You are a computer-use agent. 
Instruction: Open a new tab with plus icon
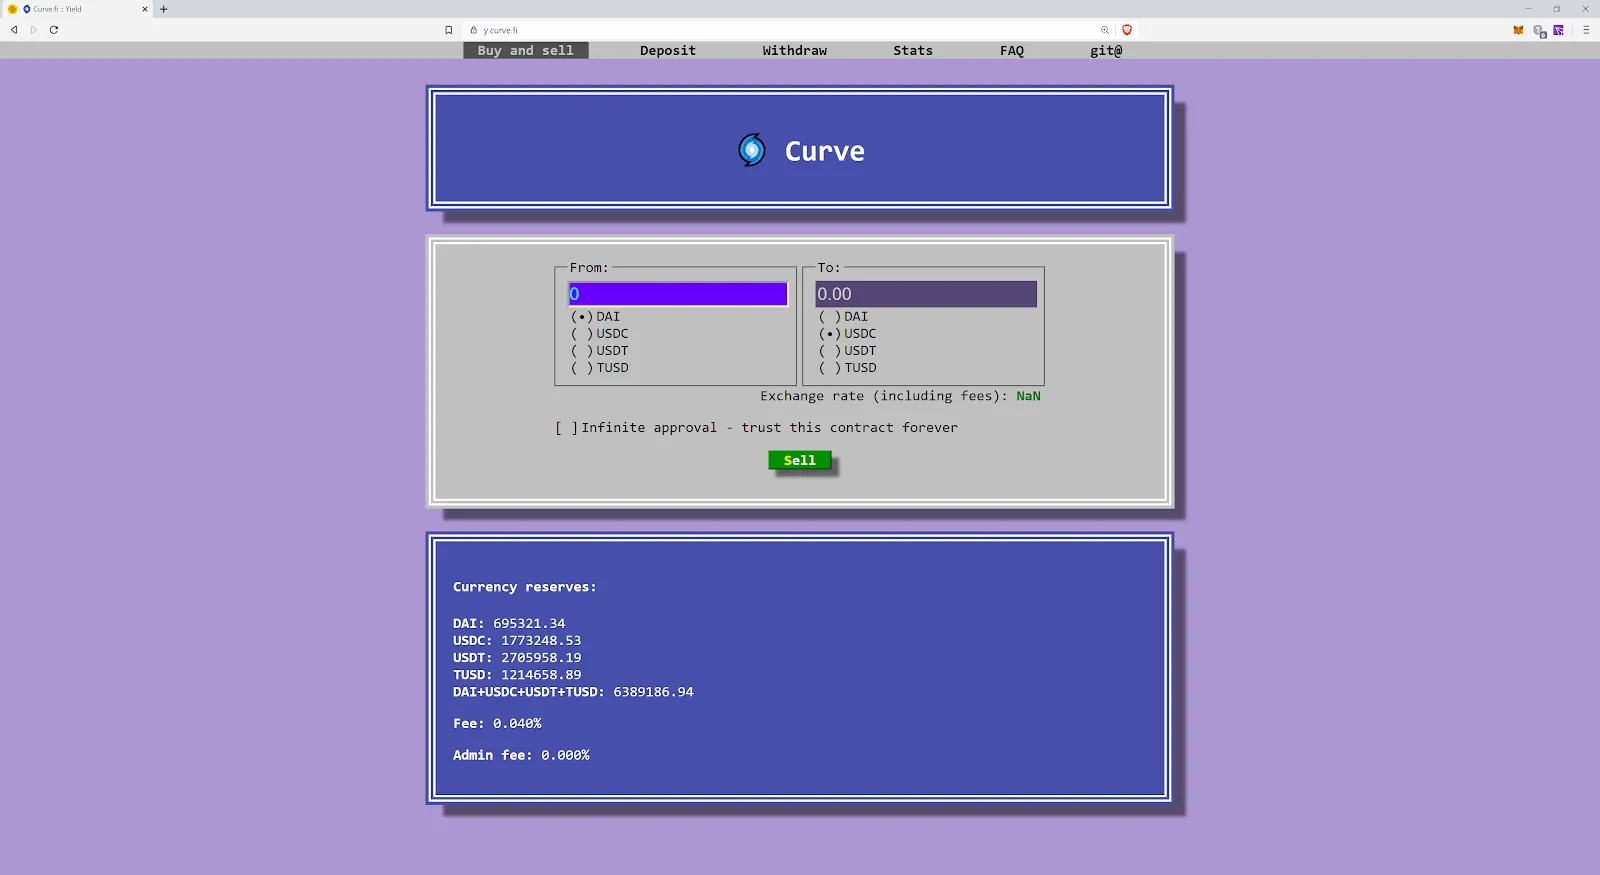pos(164,9)
